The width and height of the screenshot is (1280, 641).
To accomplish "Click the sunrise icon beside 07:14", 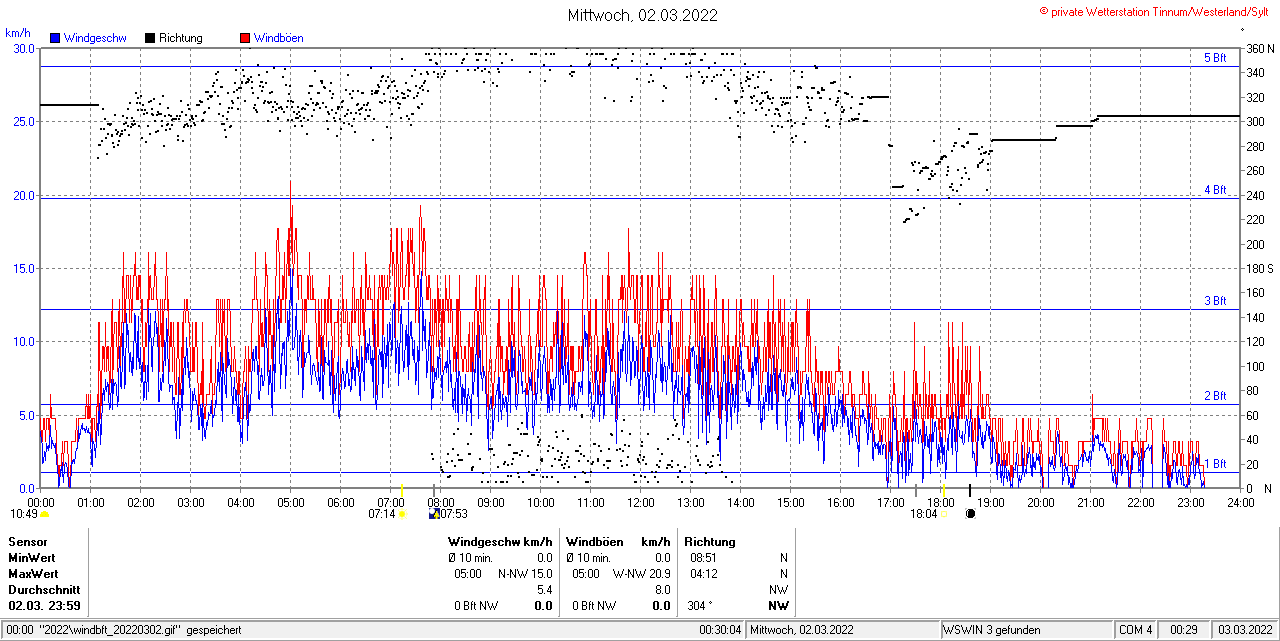I will click(403, 514).
